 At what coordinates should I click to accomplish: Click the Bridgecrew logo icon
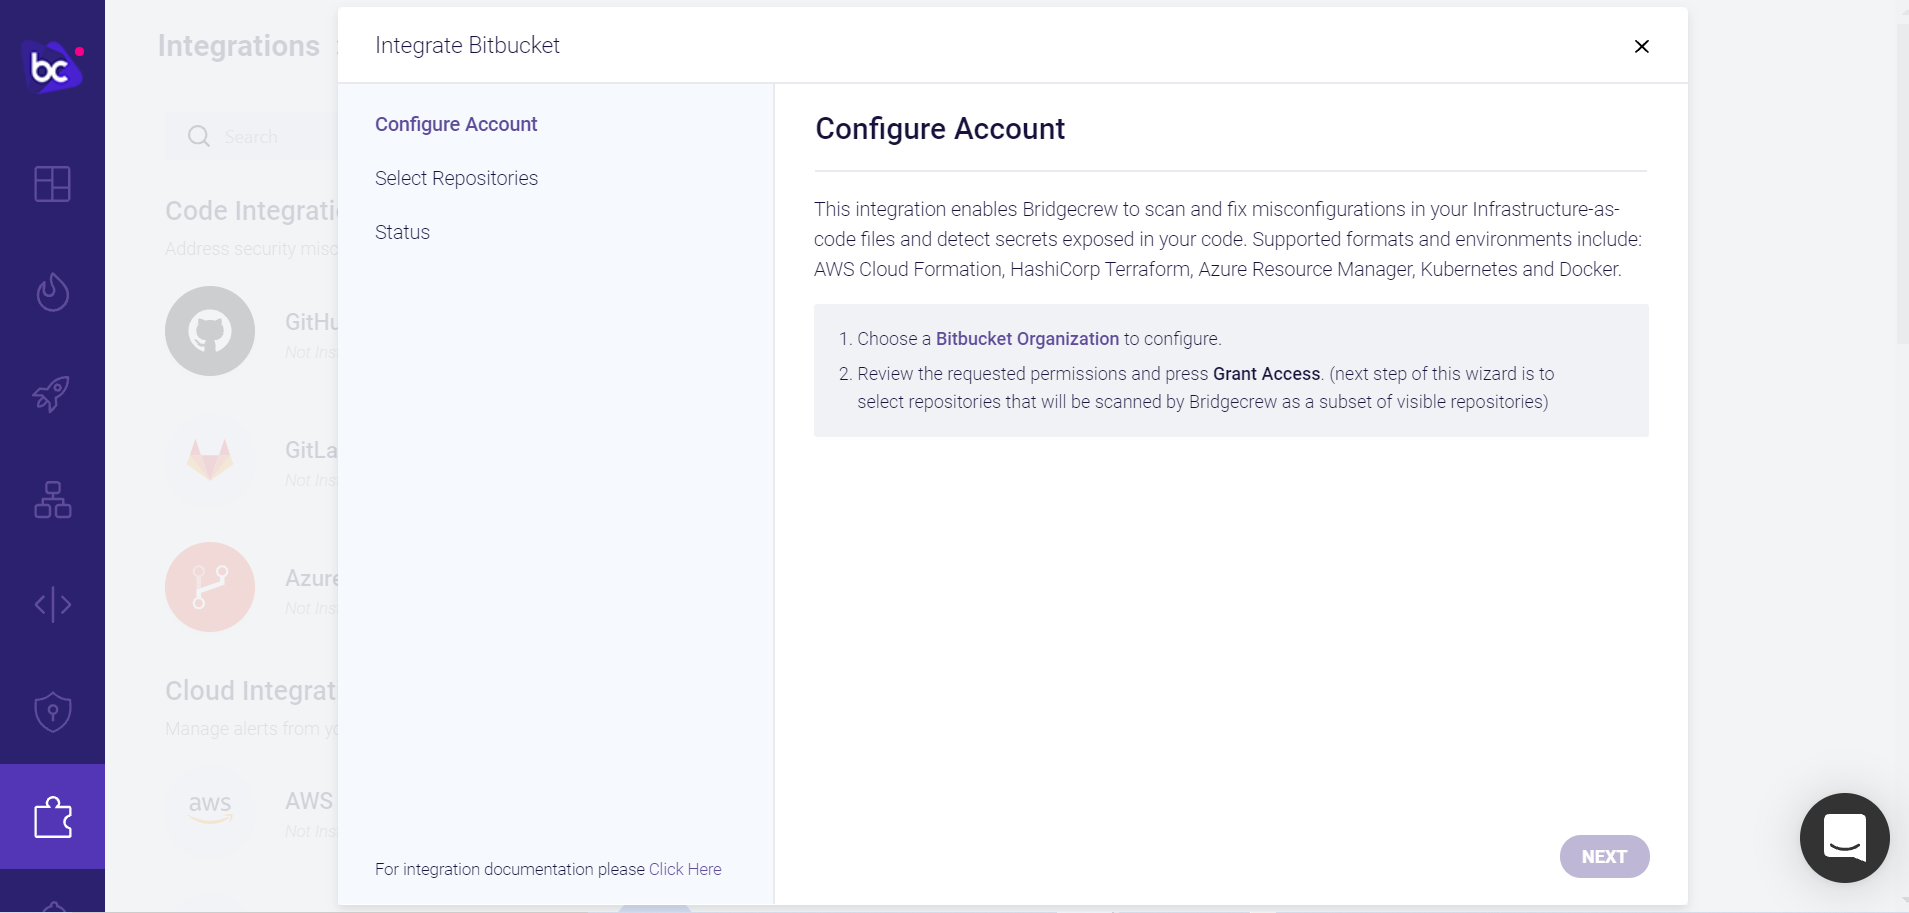(x=51, y=67)
